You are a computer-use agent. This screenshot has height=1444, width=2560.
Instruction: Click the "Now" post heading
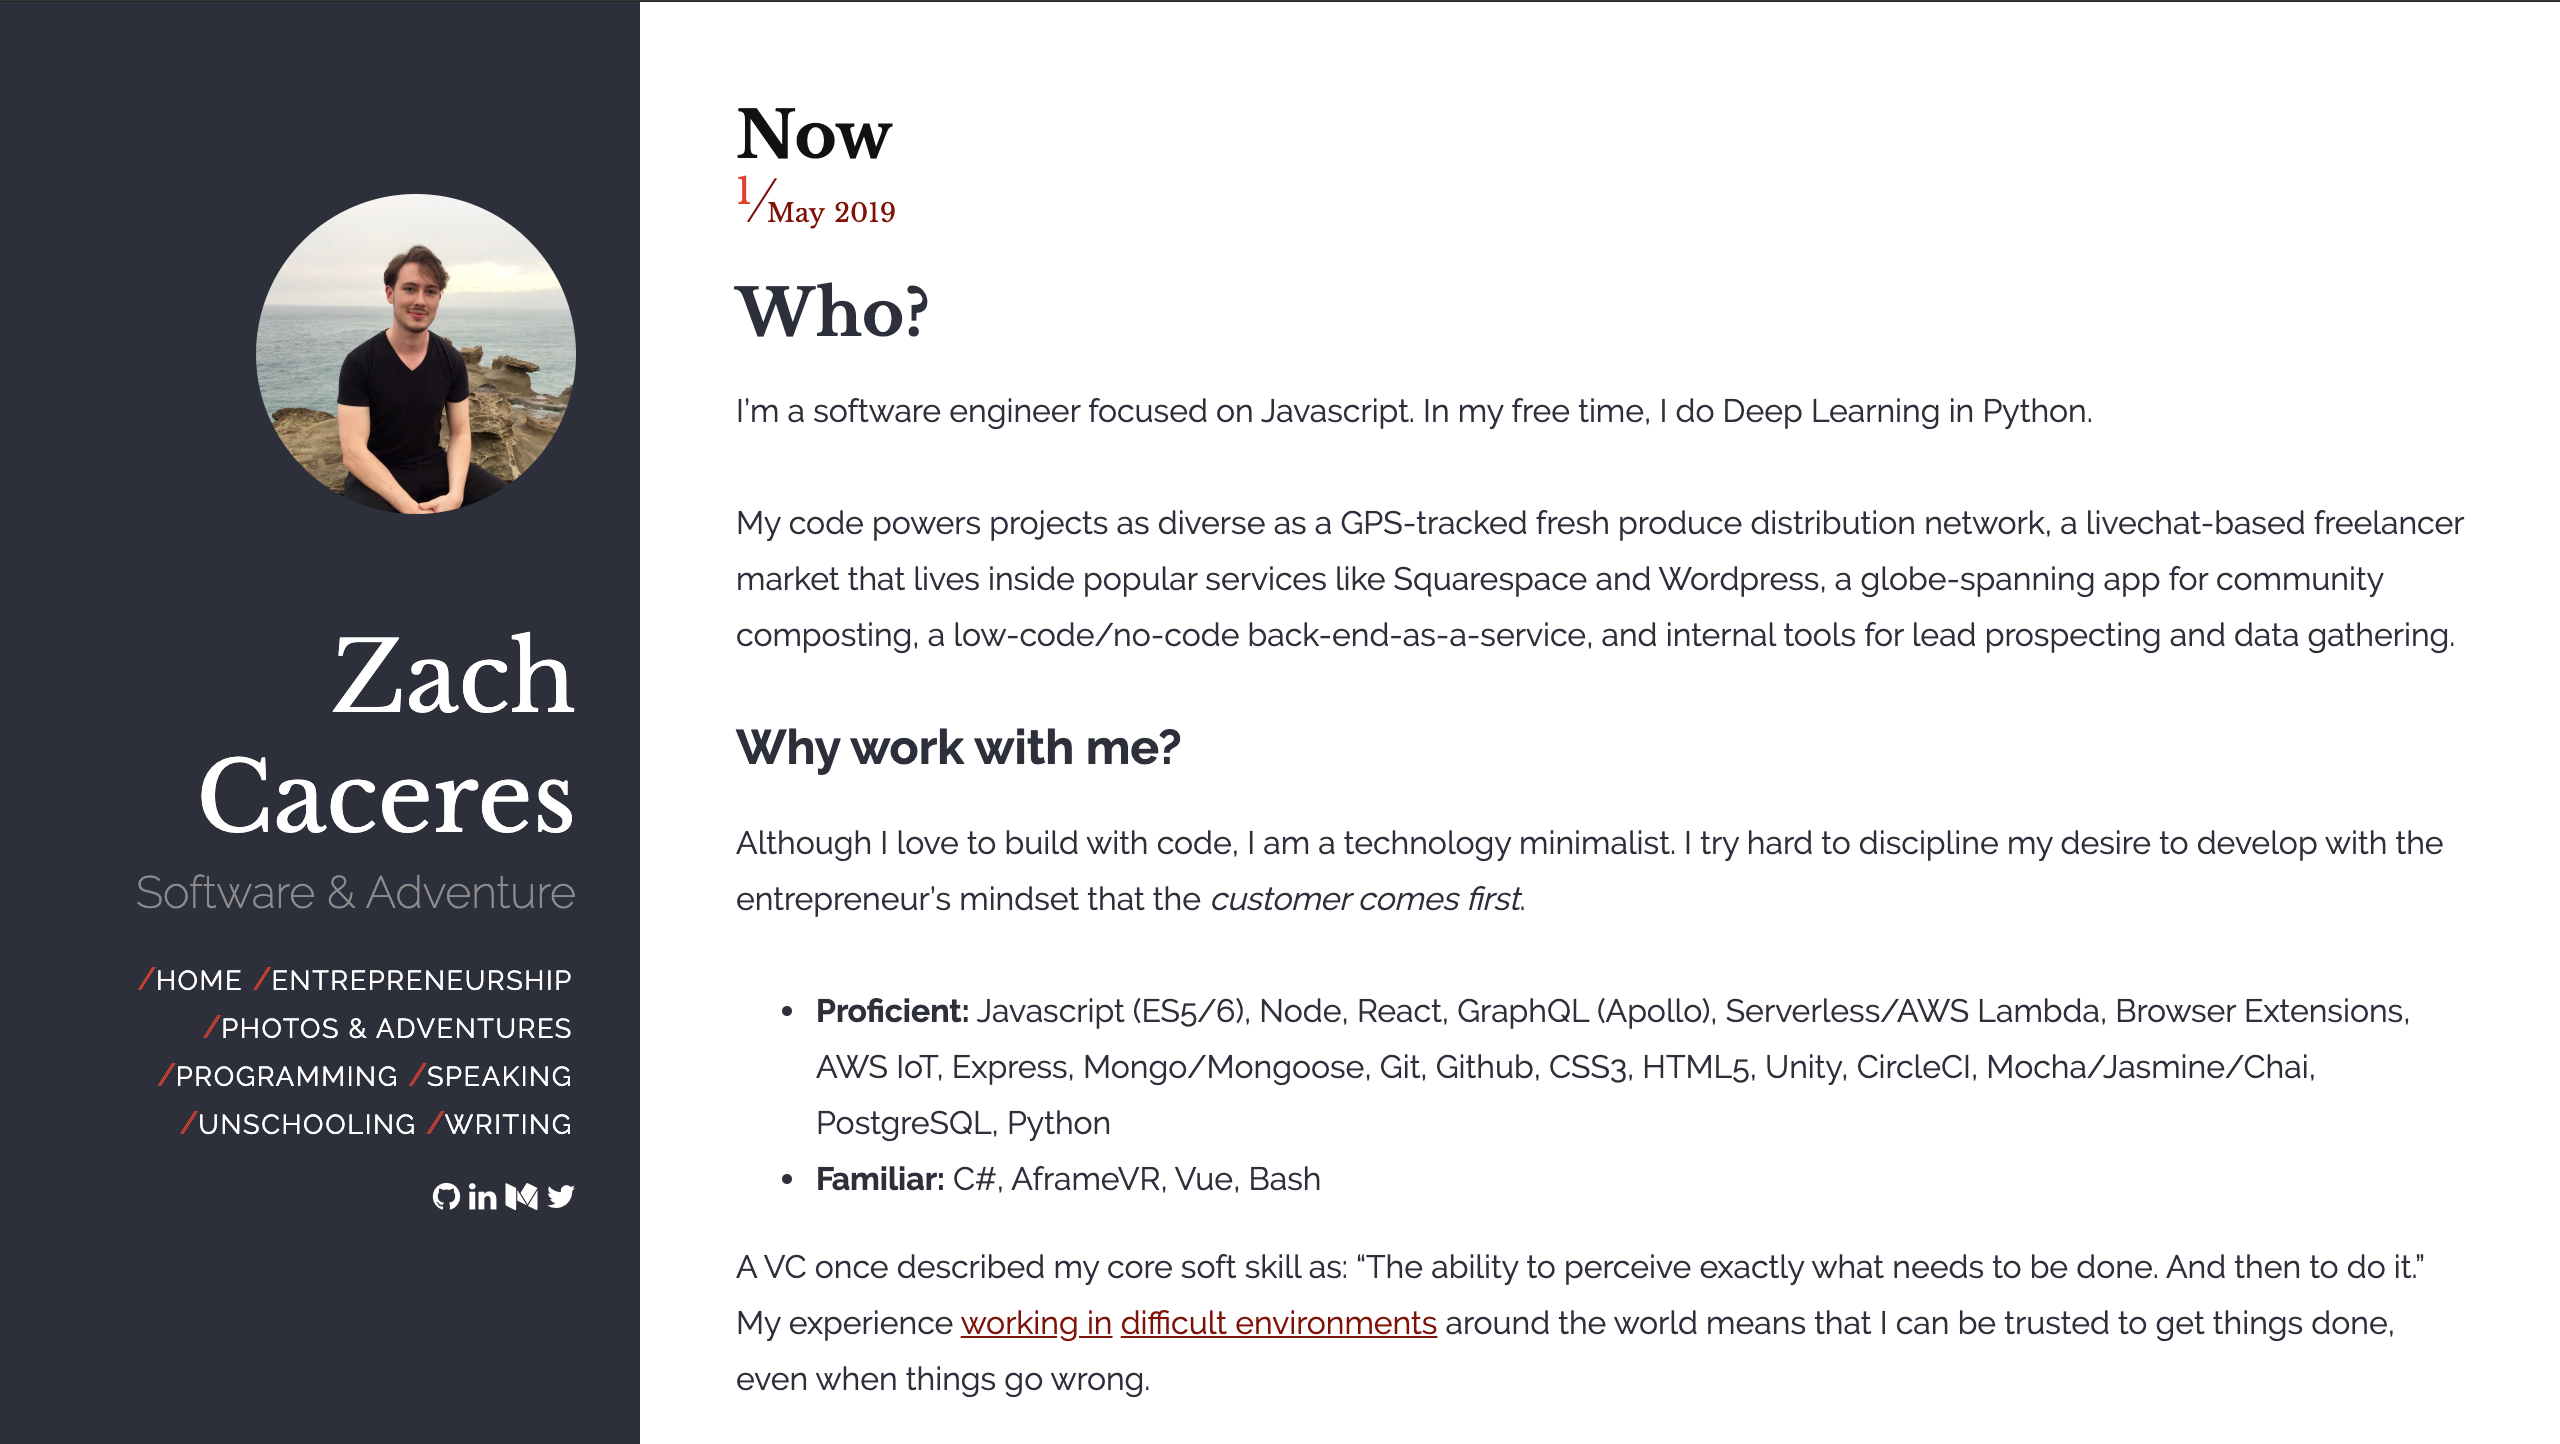(x=814, y=133)
